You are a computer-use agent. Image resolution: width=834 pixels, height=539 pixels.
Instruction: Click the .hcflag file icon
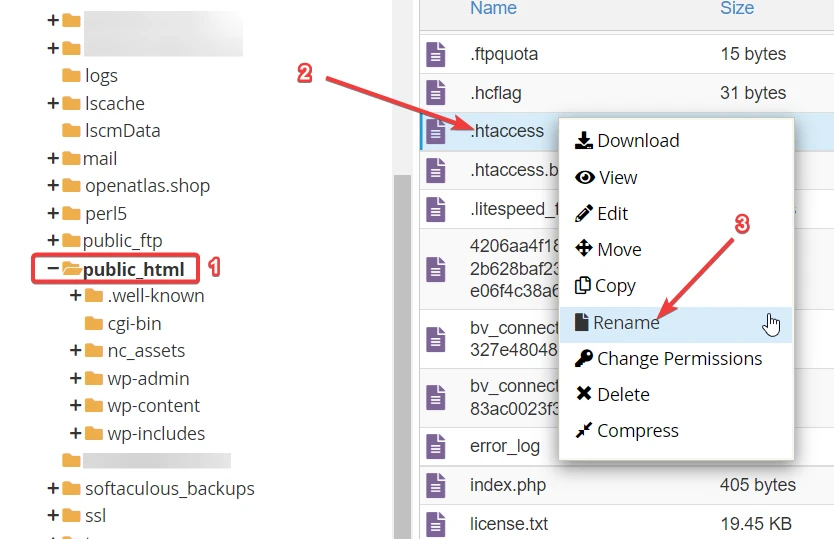[x=436, y=93]
